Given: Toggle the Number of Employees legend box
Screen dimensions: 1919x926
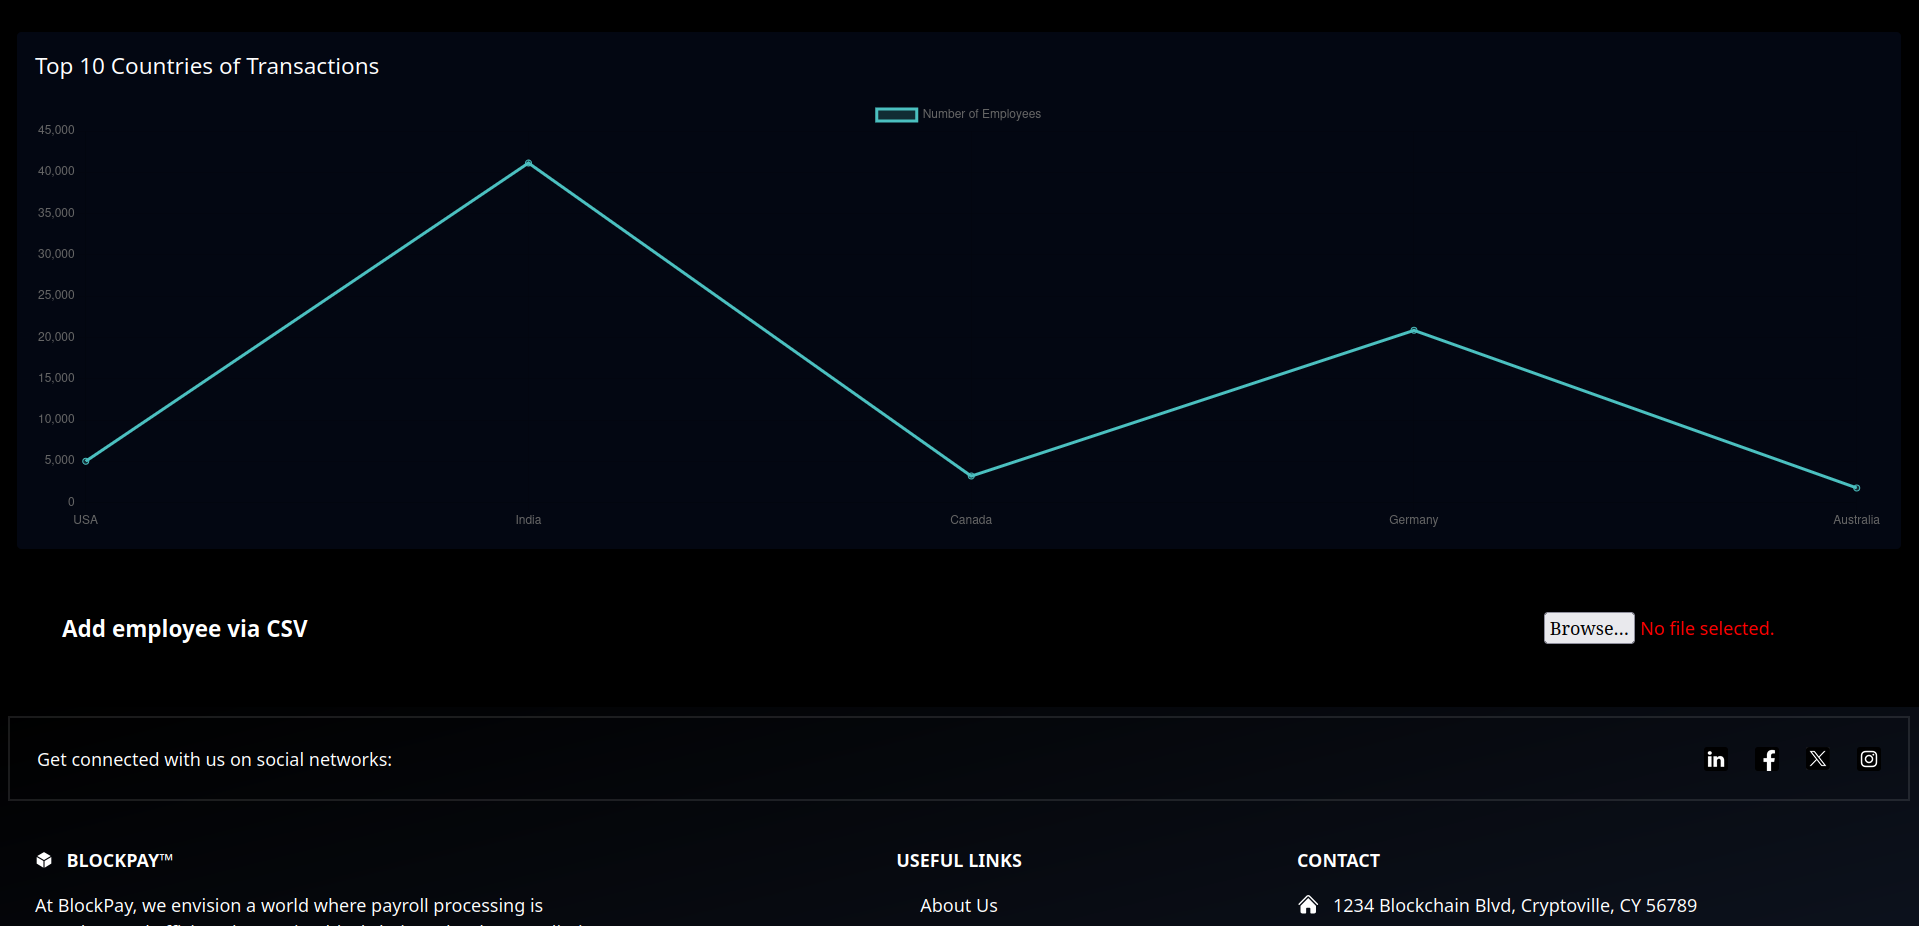Looking at the screenshot, I should (896, 114).
